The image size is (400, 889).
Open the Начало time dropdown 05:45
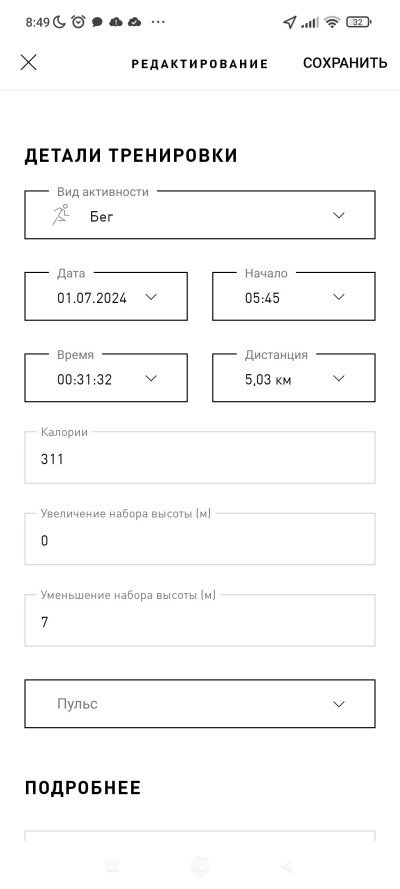point(293,297)
